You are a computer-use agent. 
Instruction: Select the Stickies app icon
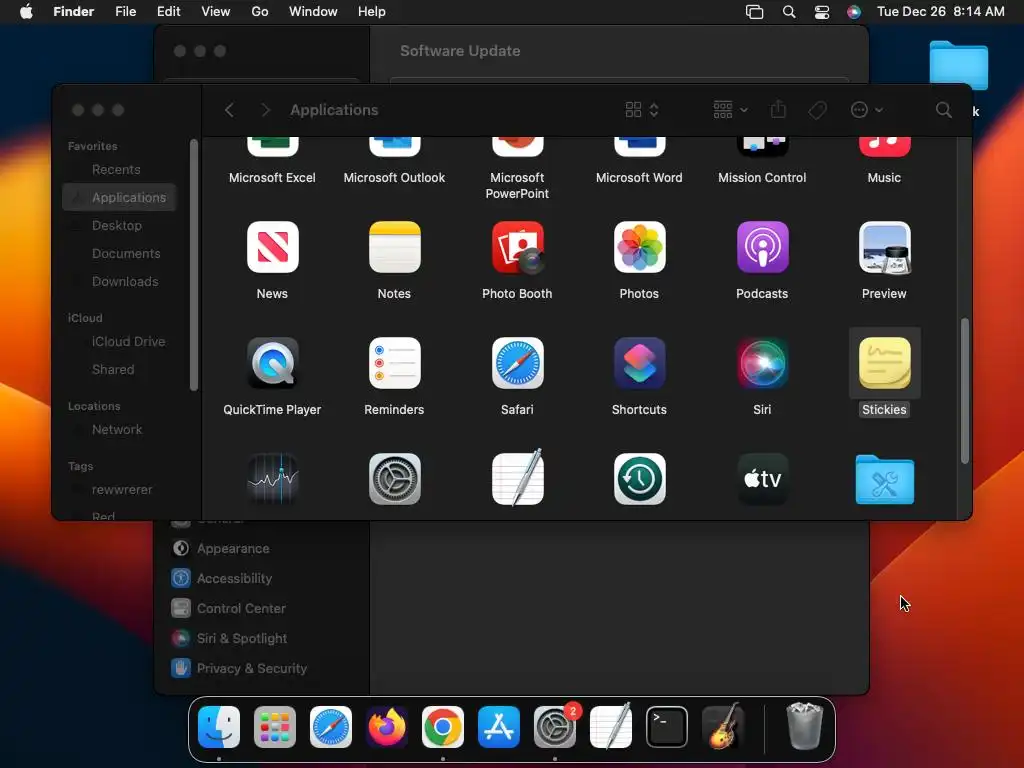(884, 363)
